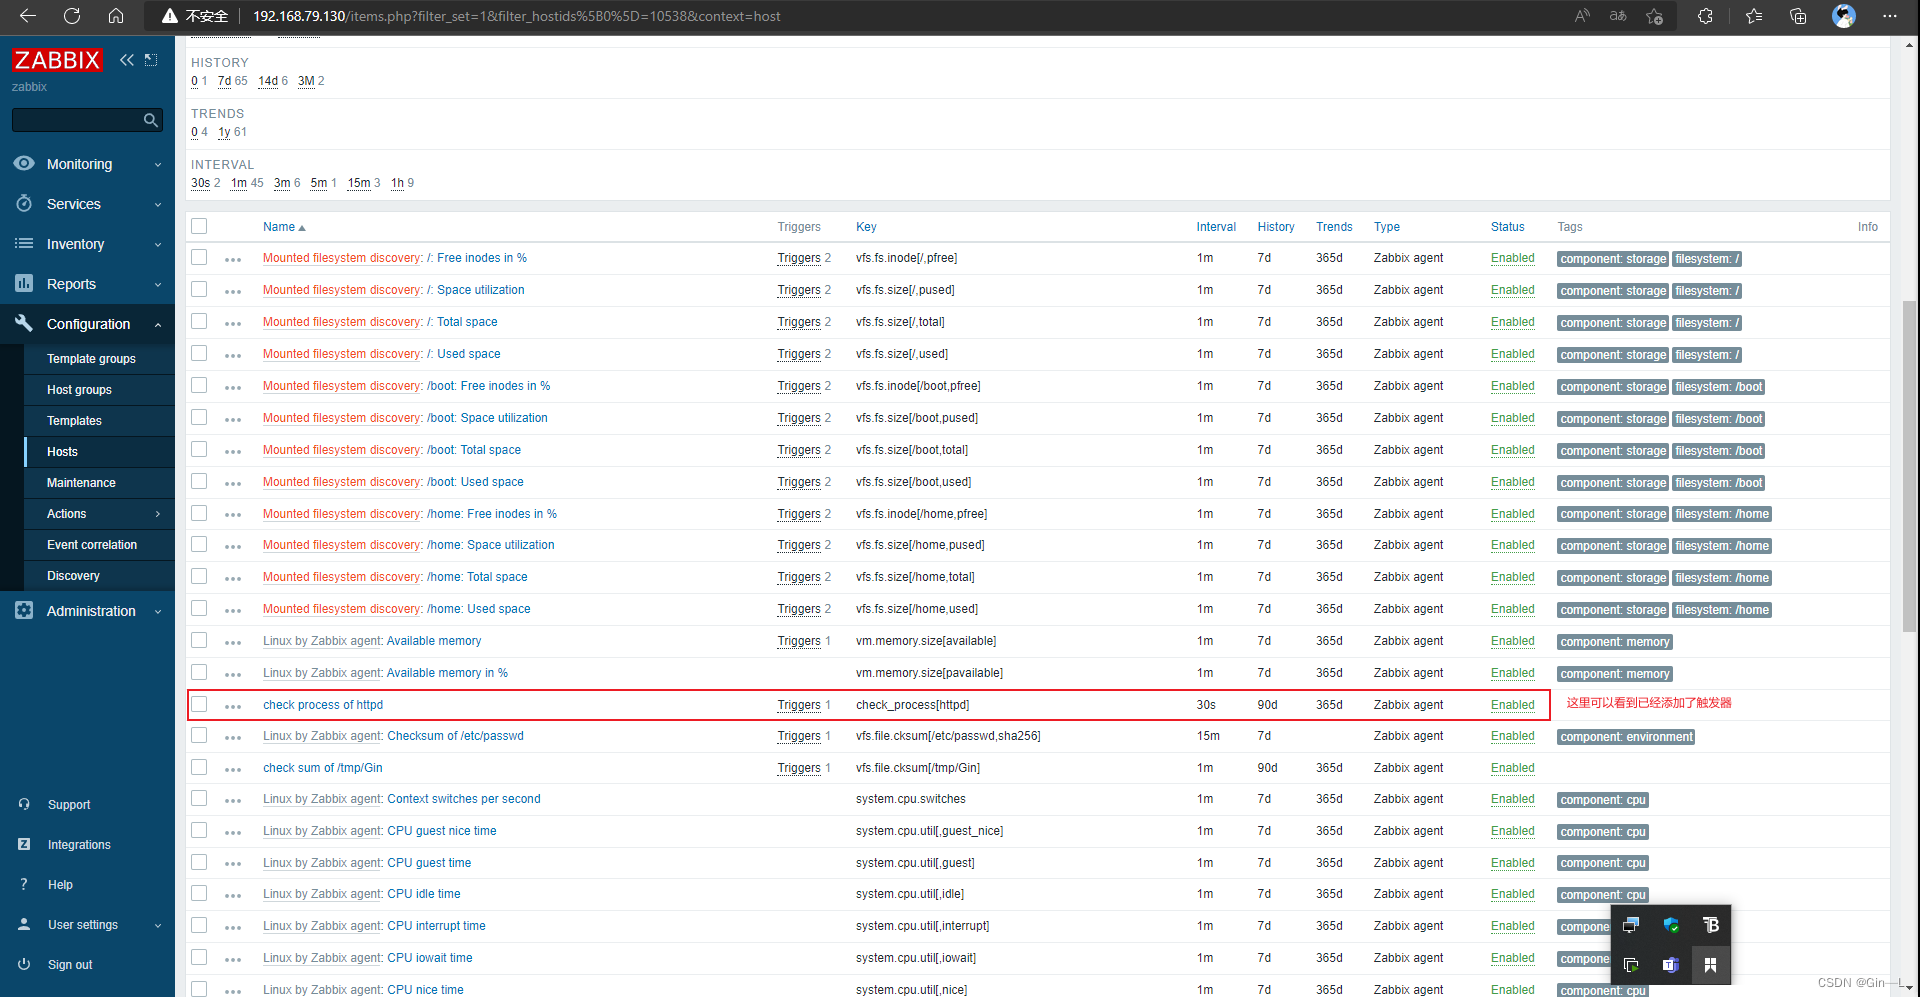
Task: Filter history by 7d subfilter
Action: click(224, 81)
